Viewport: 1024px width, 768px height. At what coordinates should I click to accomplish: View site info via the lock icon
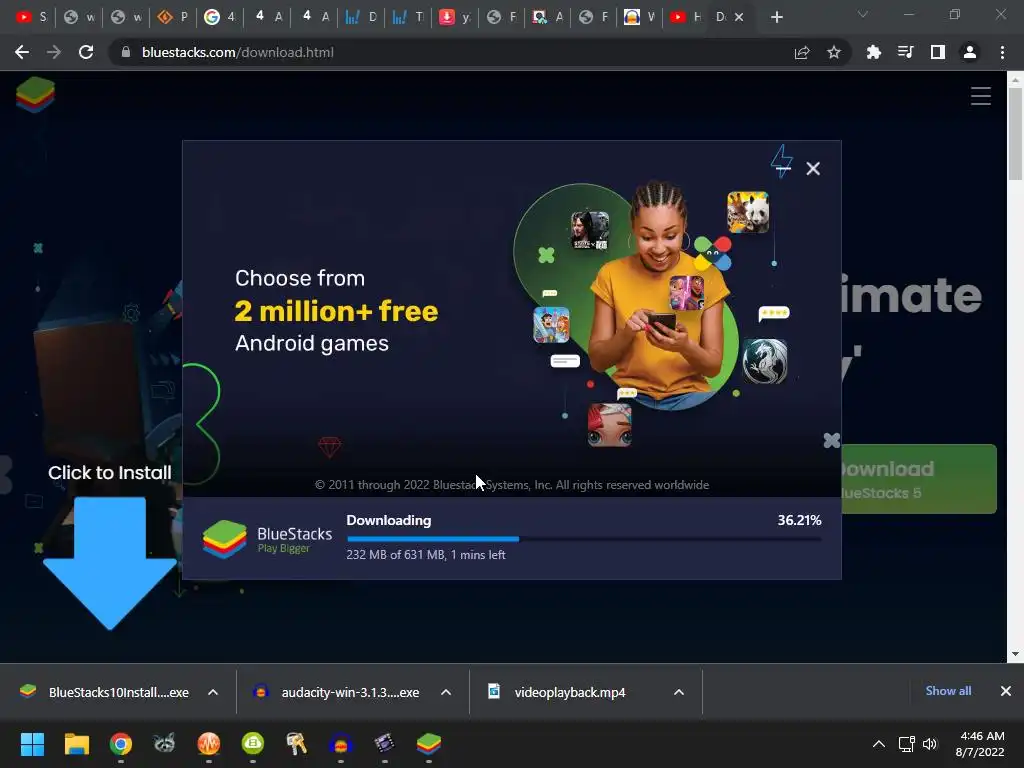127,52
